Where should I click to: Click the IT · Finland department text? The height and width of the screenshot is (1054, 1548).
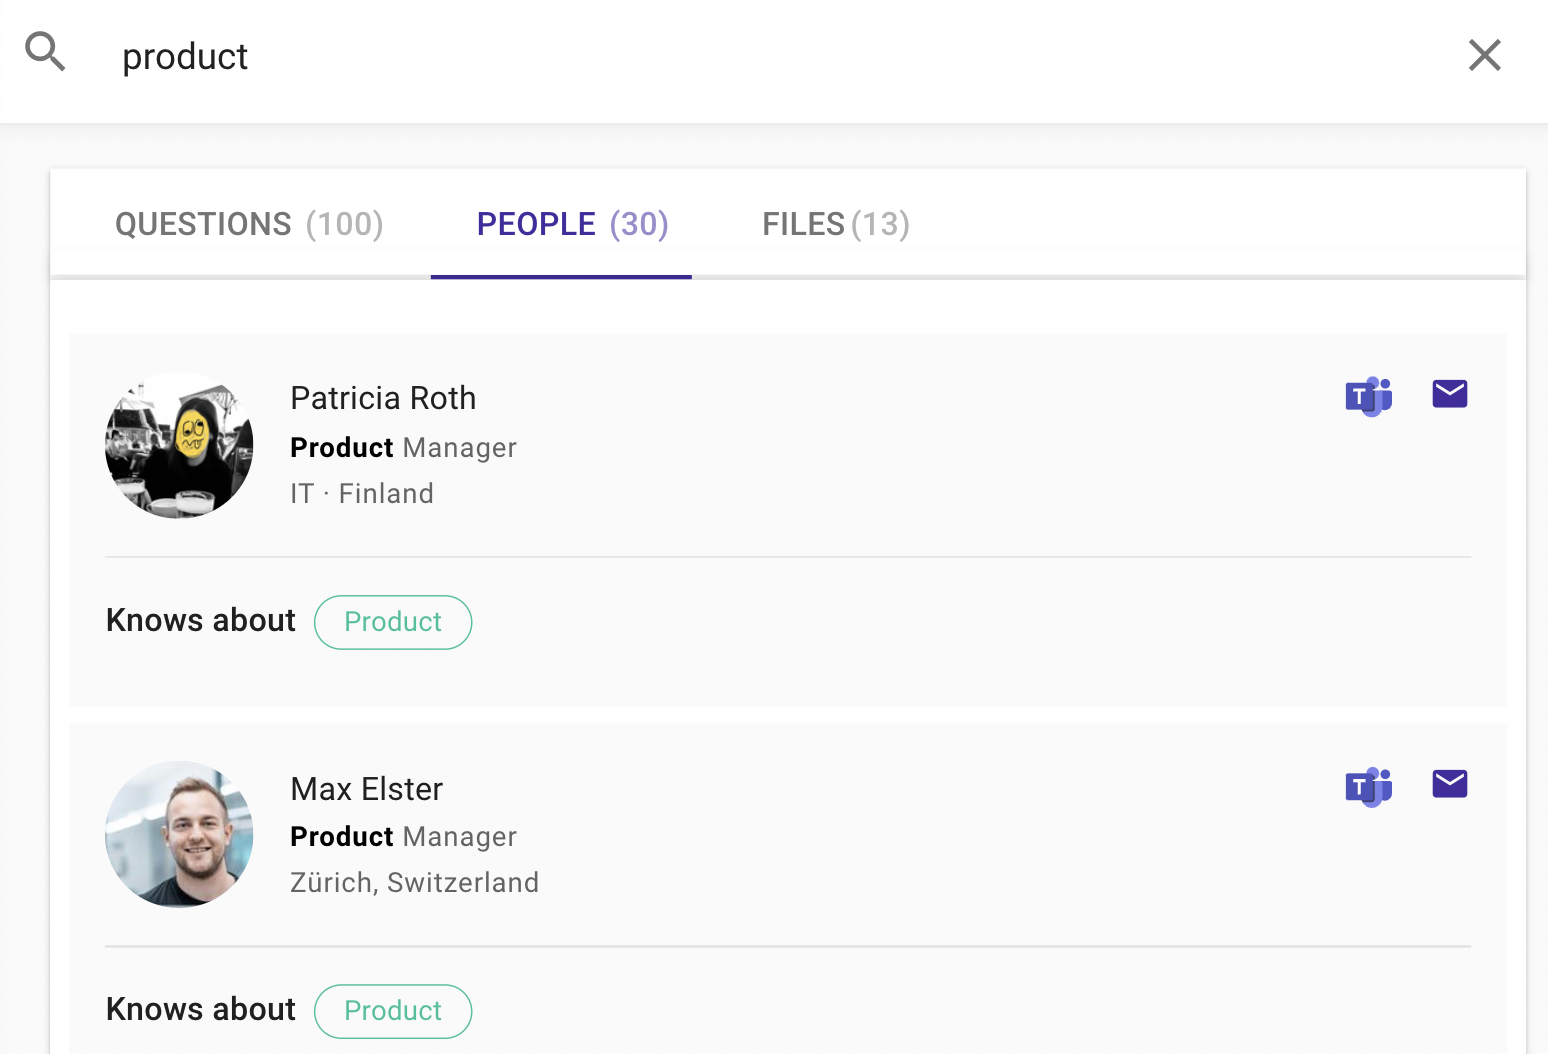tap(362, 493)
